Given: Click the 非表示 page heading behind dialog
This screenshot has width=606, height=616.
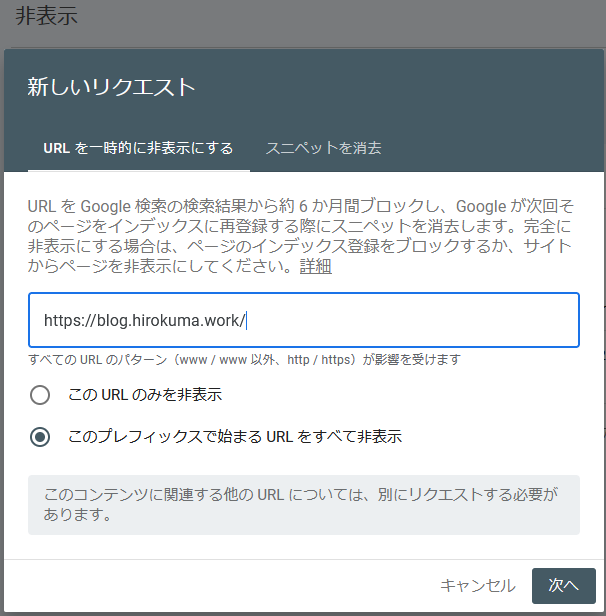Looking at the screenshot, I should (x=46, y=16).
